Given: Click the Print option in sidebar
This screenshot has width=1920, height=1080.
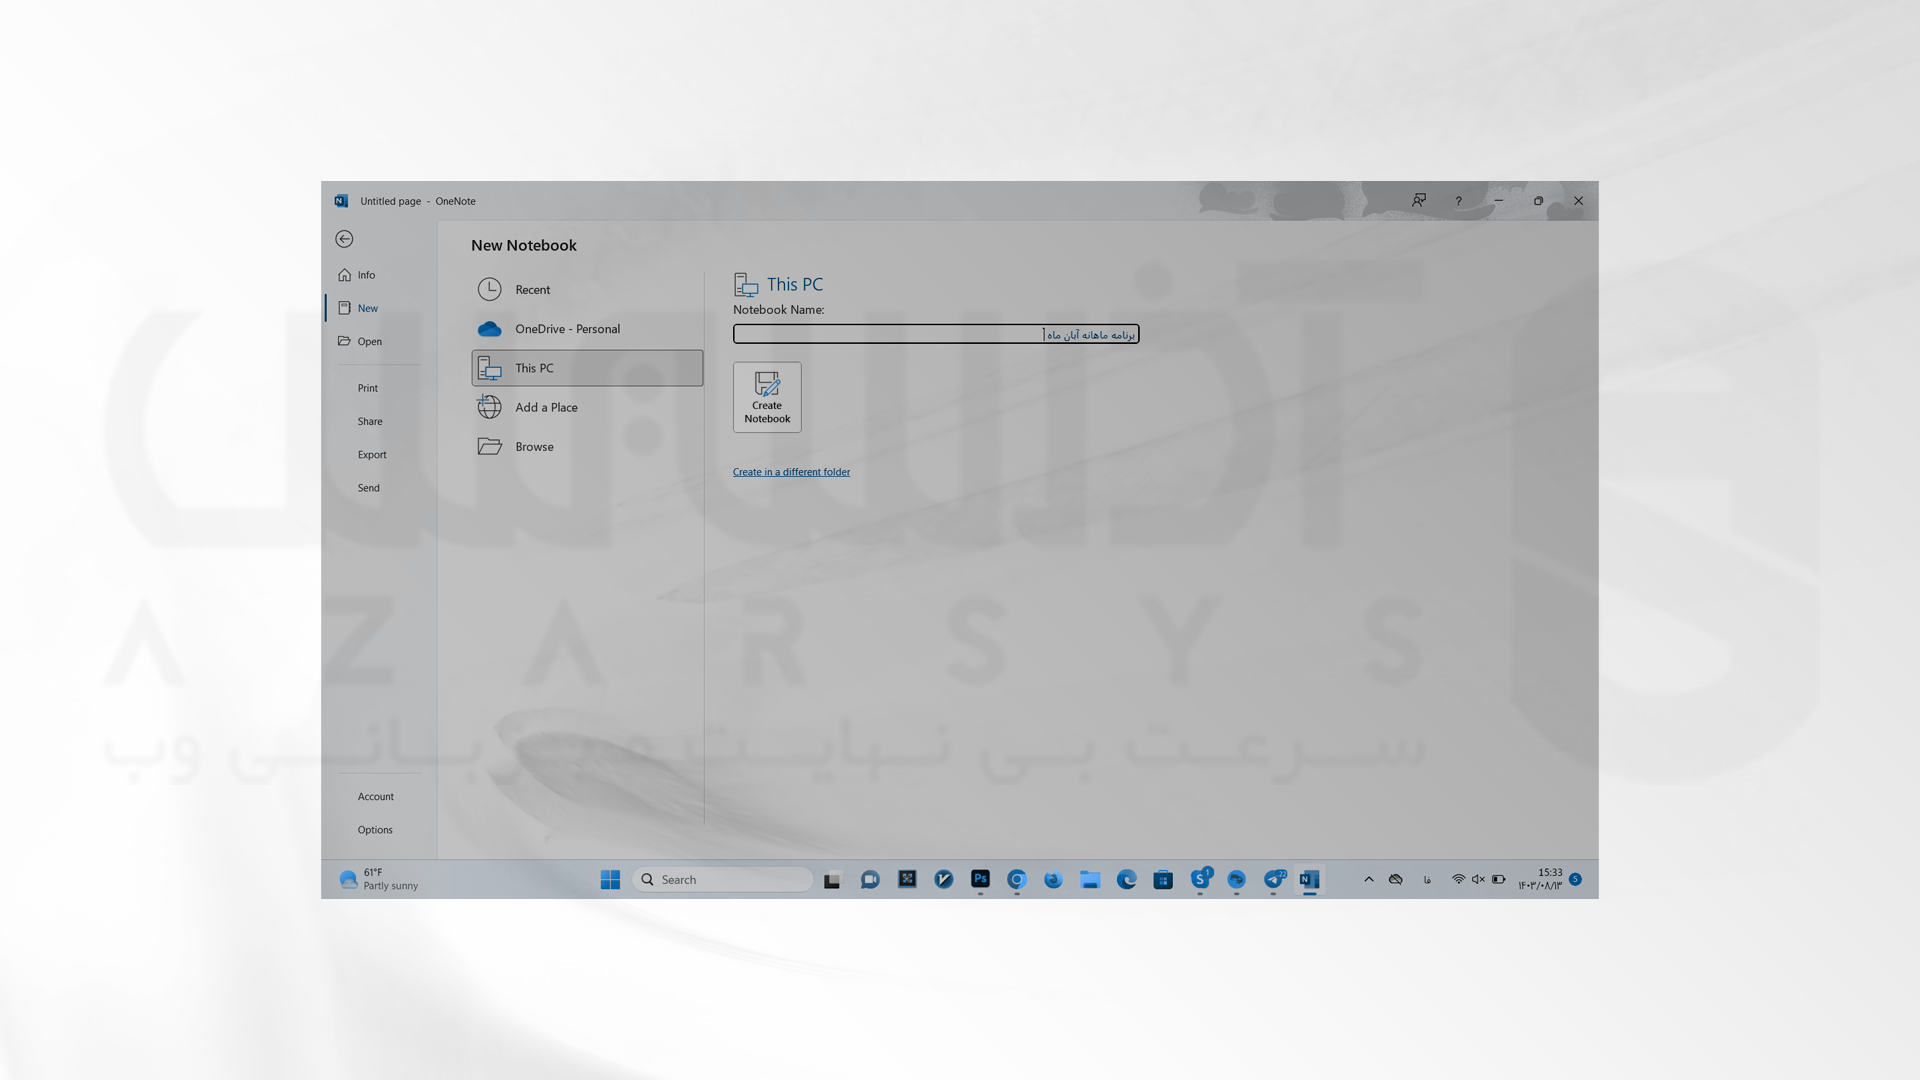Looking at the screenshot, I should click(x=367, y=388).
